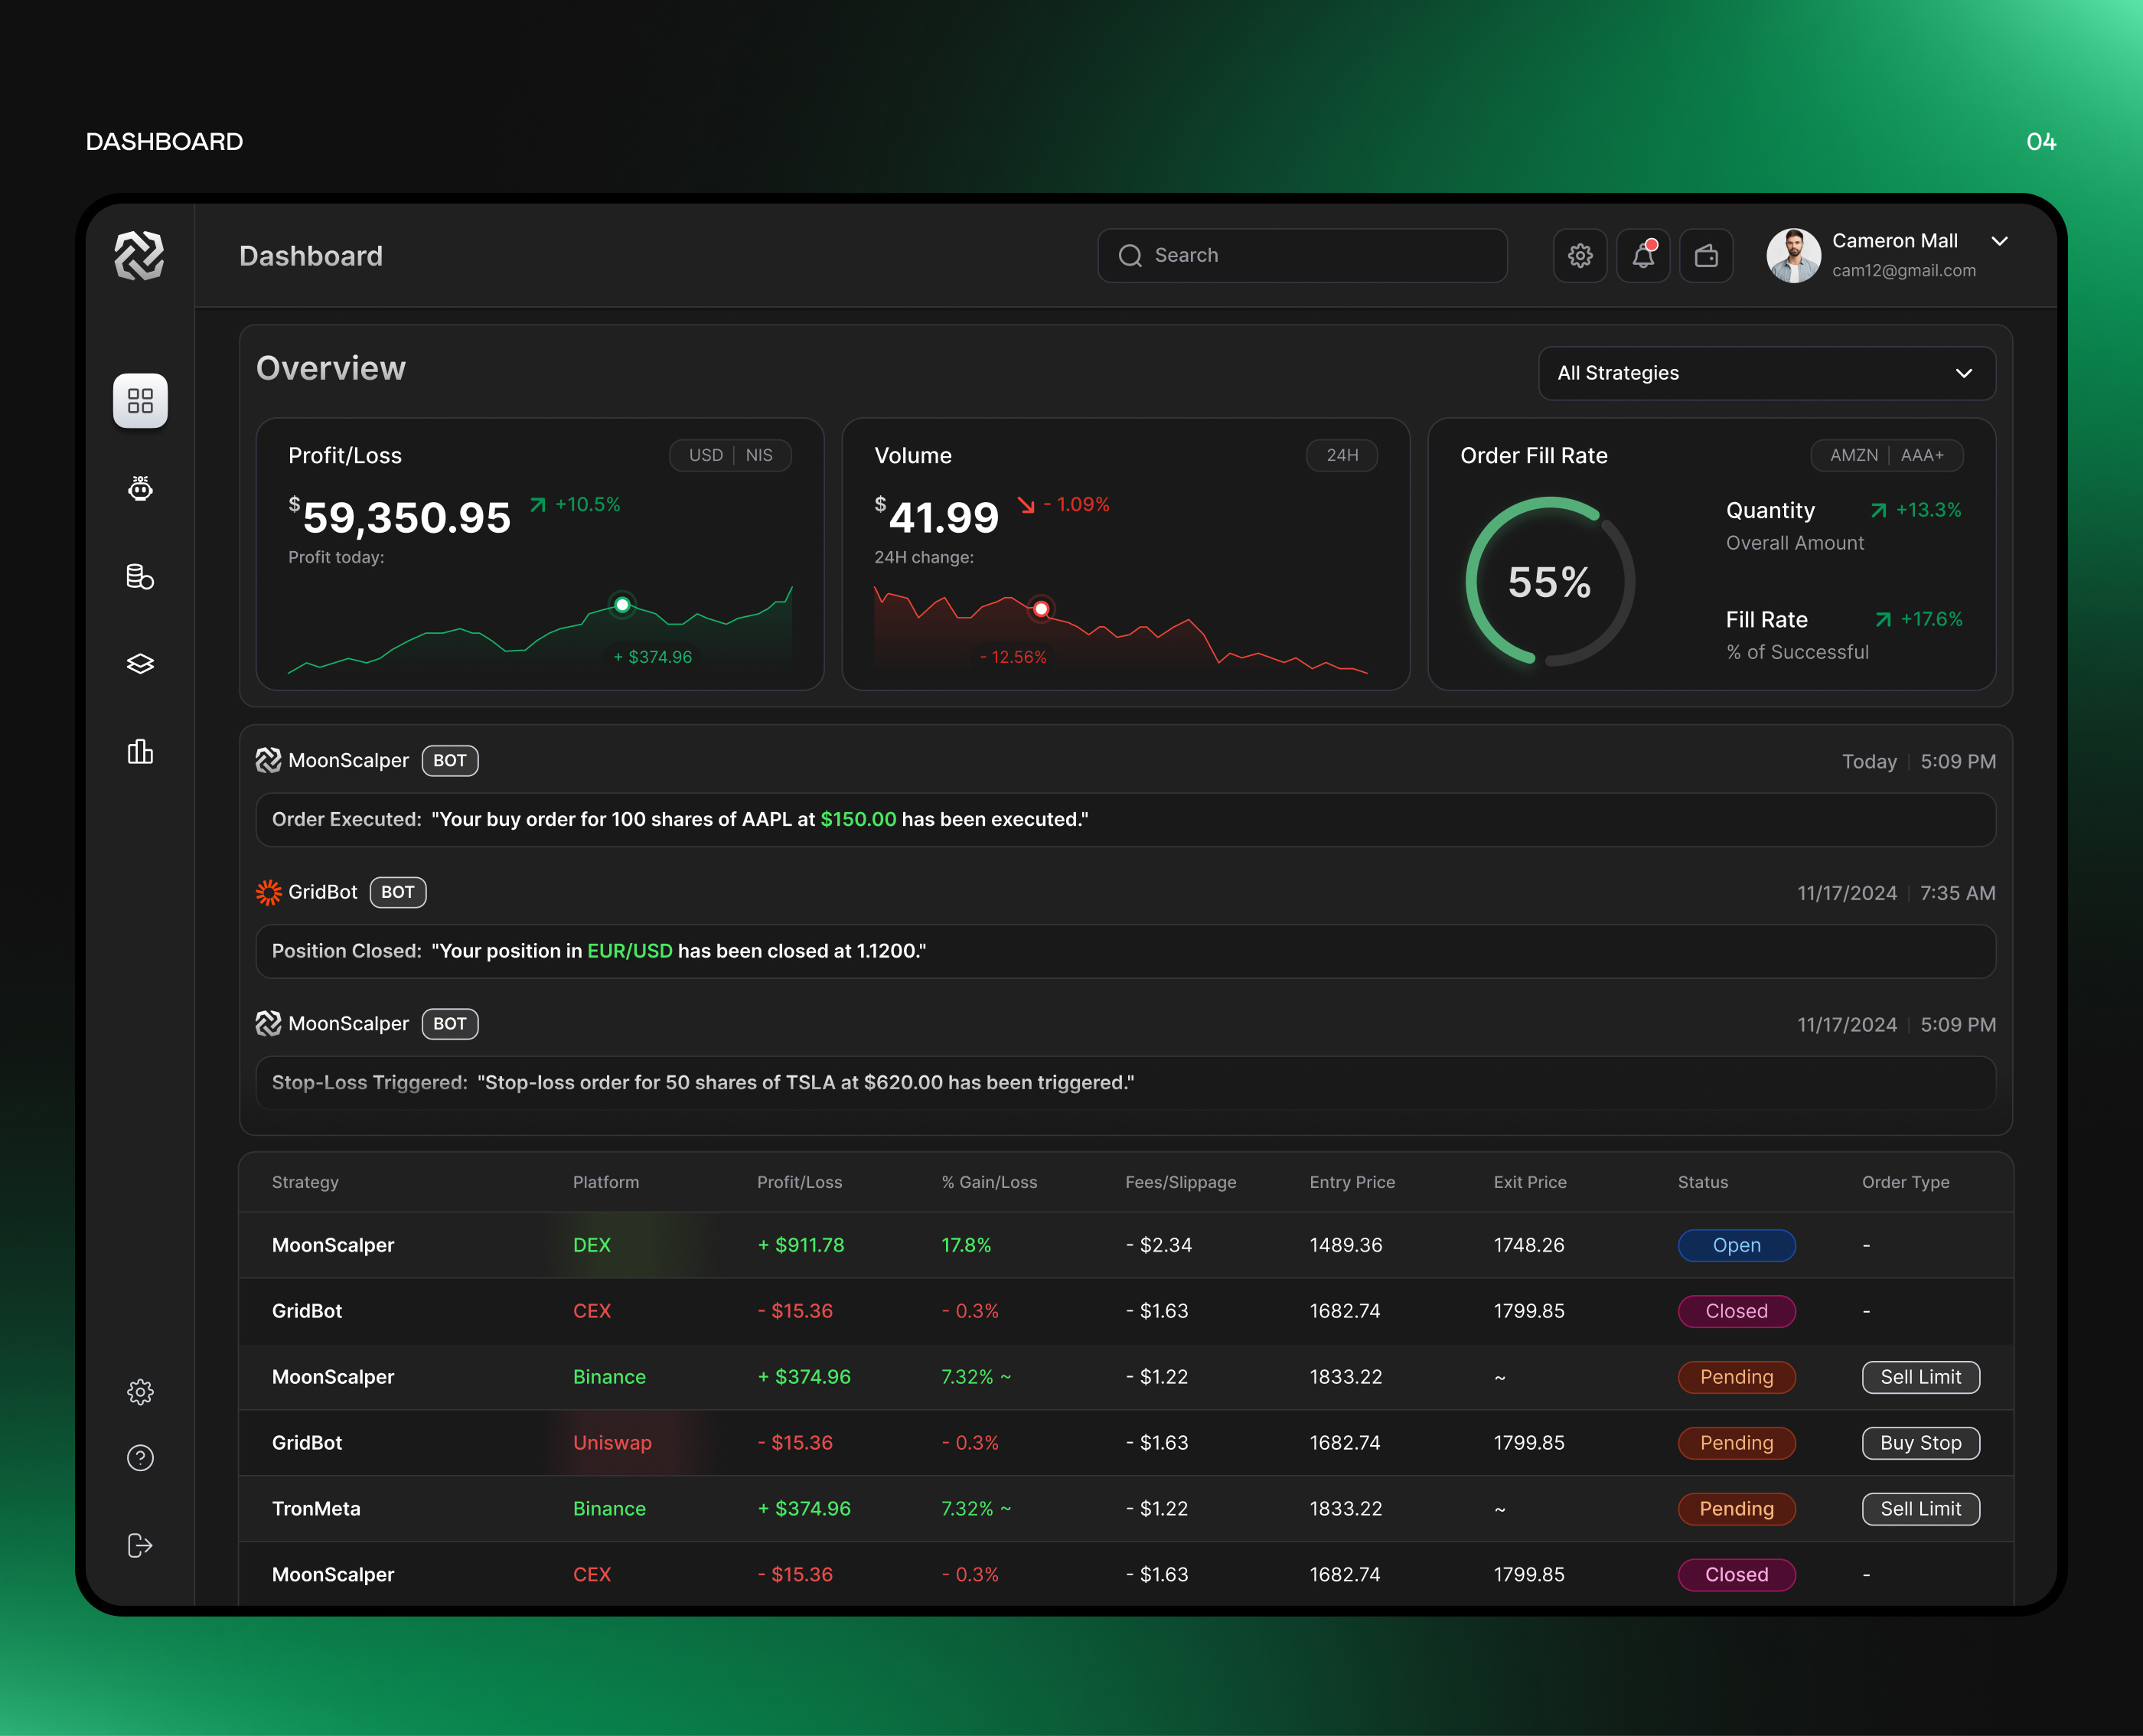
Task: Select the AMZN tab on Order Fill Rate
Action: coord(1854,455)
